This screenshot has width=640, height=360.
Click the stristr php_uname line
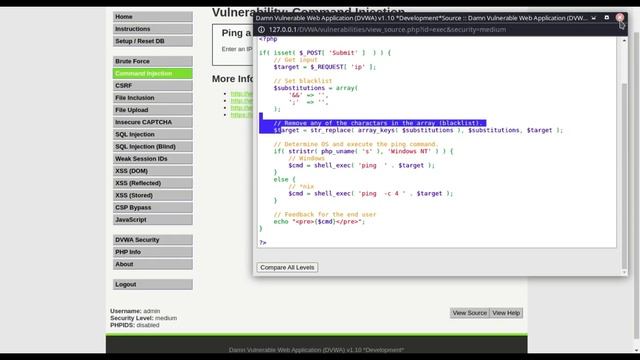point(363,151)
